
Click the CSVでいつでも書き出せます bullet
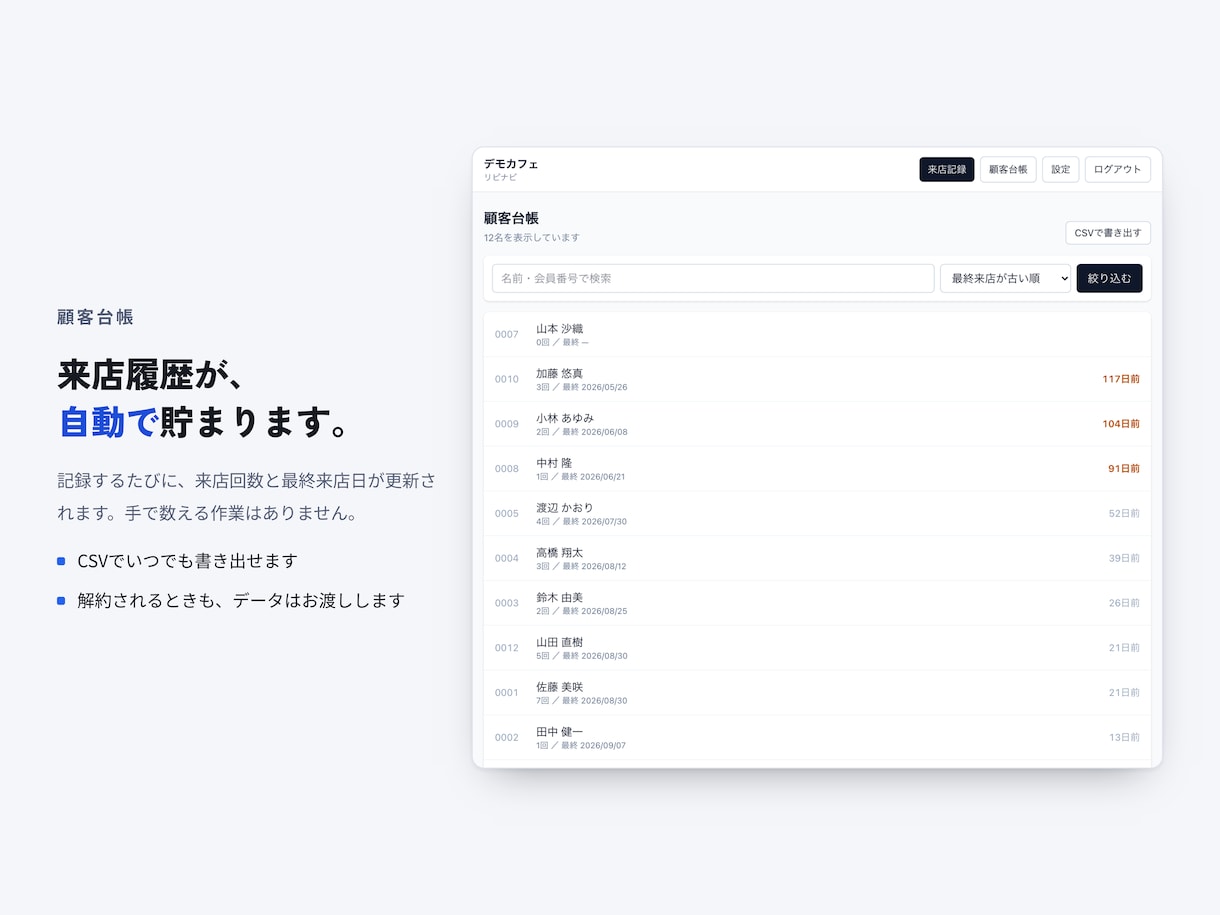pyautogui.click(x=187, y=561)
